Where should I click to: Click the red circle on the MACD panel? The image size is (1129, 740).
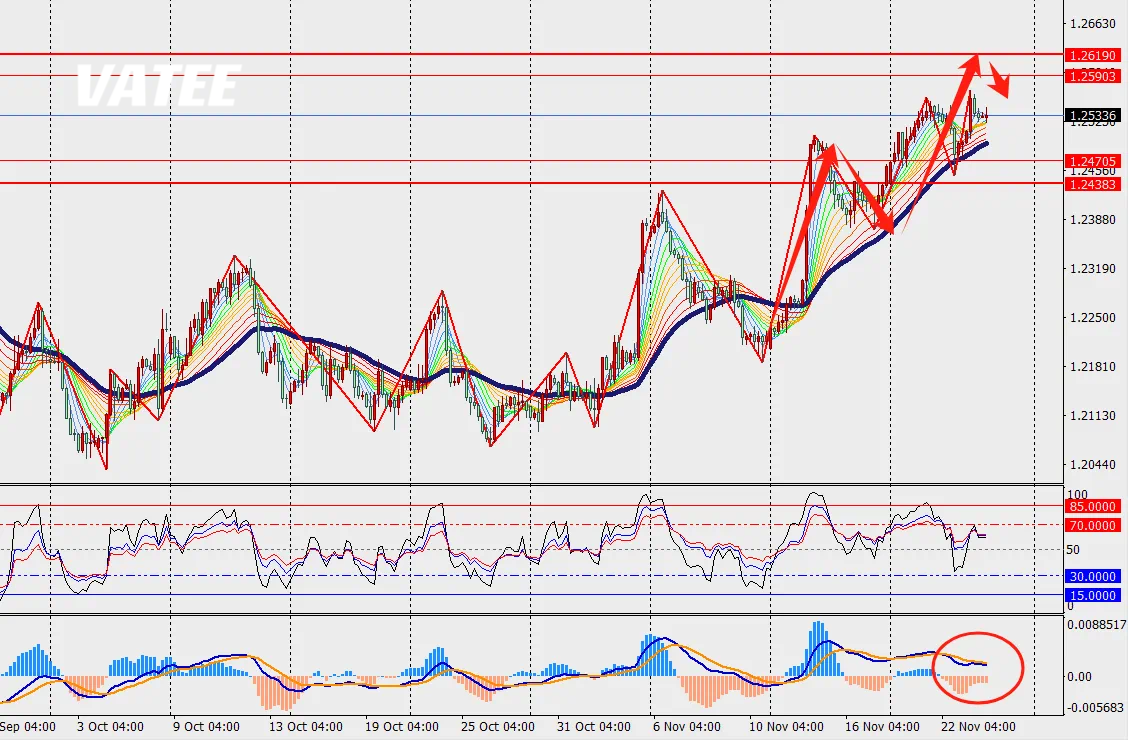pos(977,667)
